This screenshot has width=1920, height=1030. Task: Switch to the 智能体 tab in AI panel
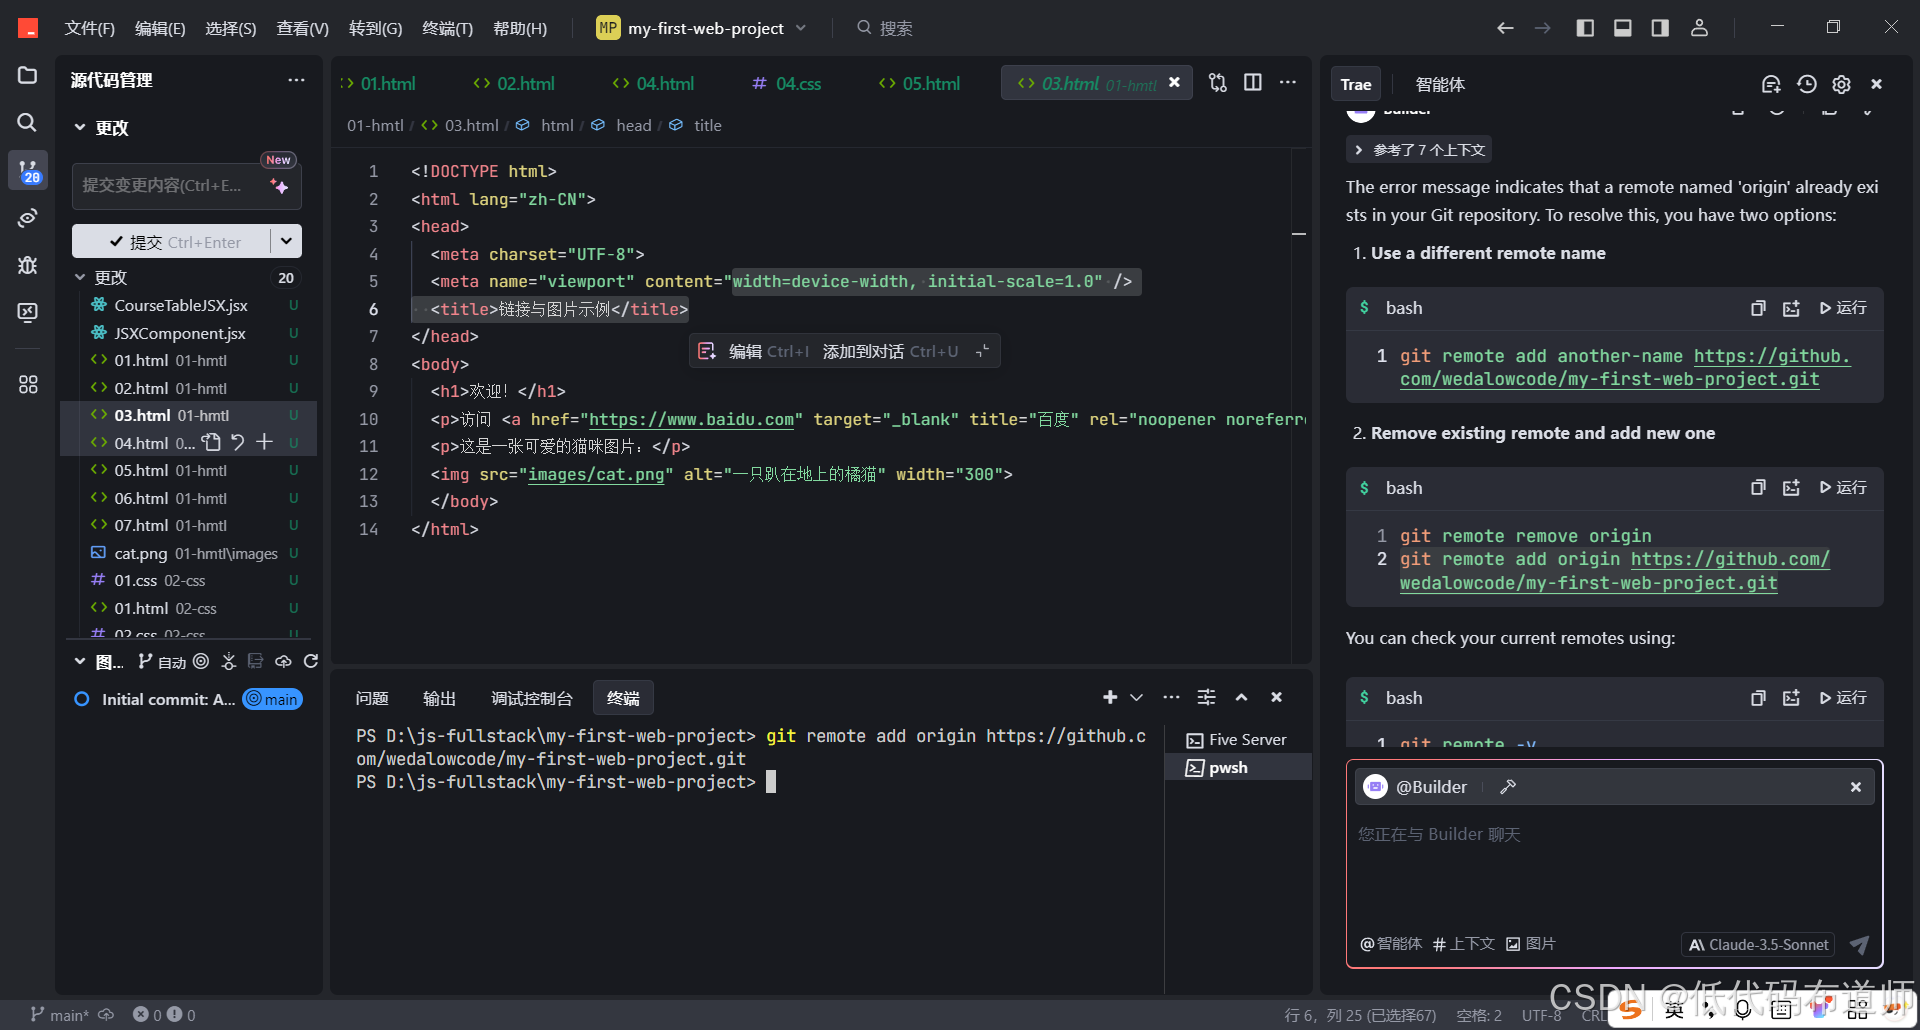tap(1440, 84)
